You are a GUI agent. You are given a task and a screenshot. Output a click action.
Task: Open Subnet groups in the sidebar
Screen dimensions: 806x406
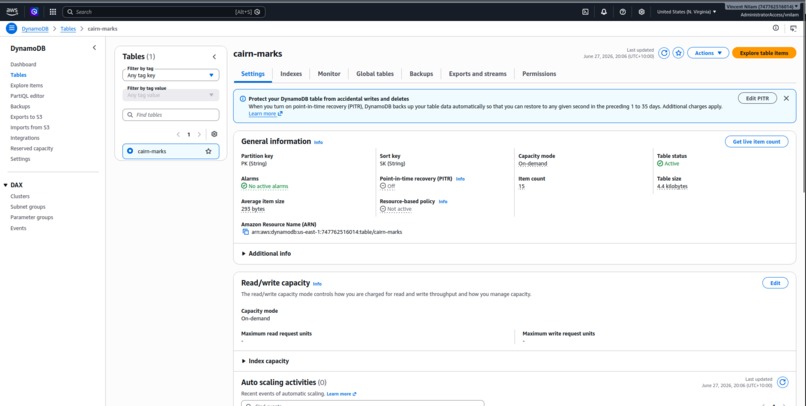(x=28, y=207)
